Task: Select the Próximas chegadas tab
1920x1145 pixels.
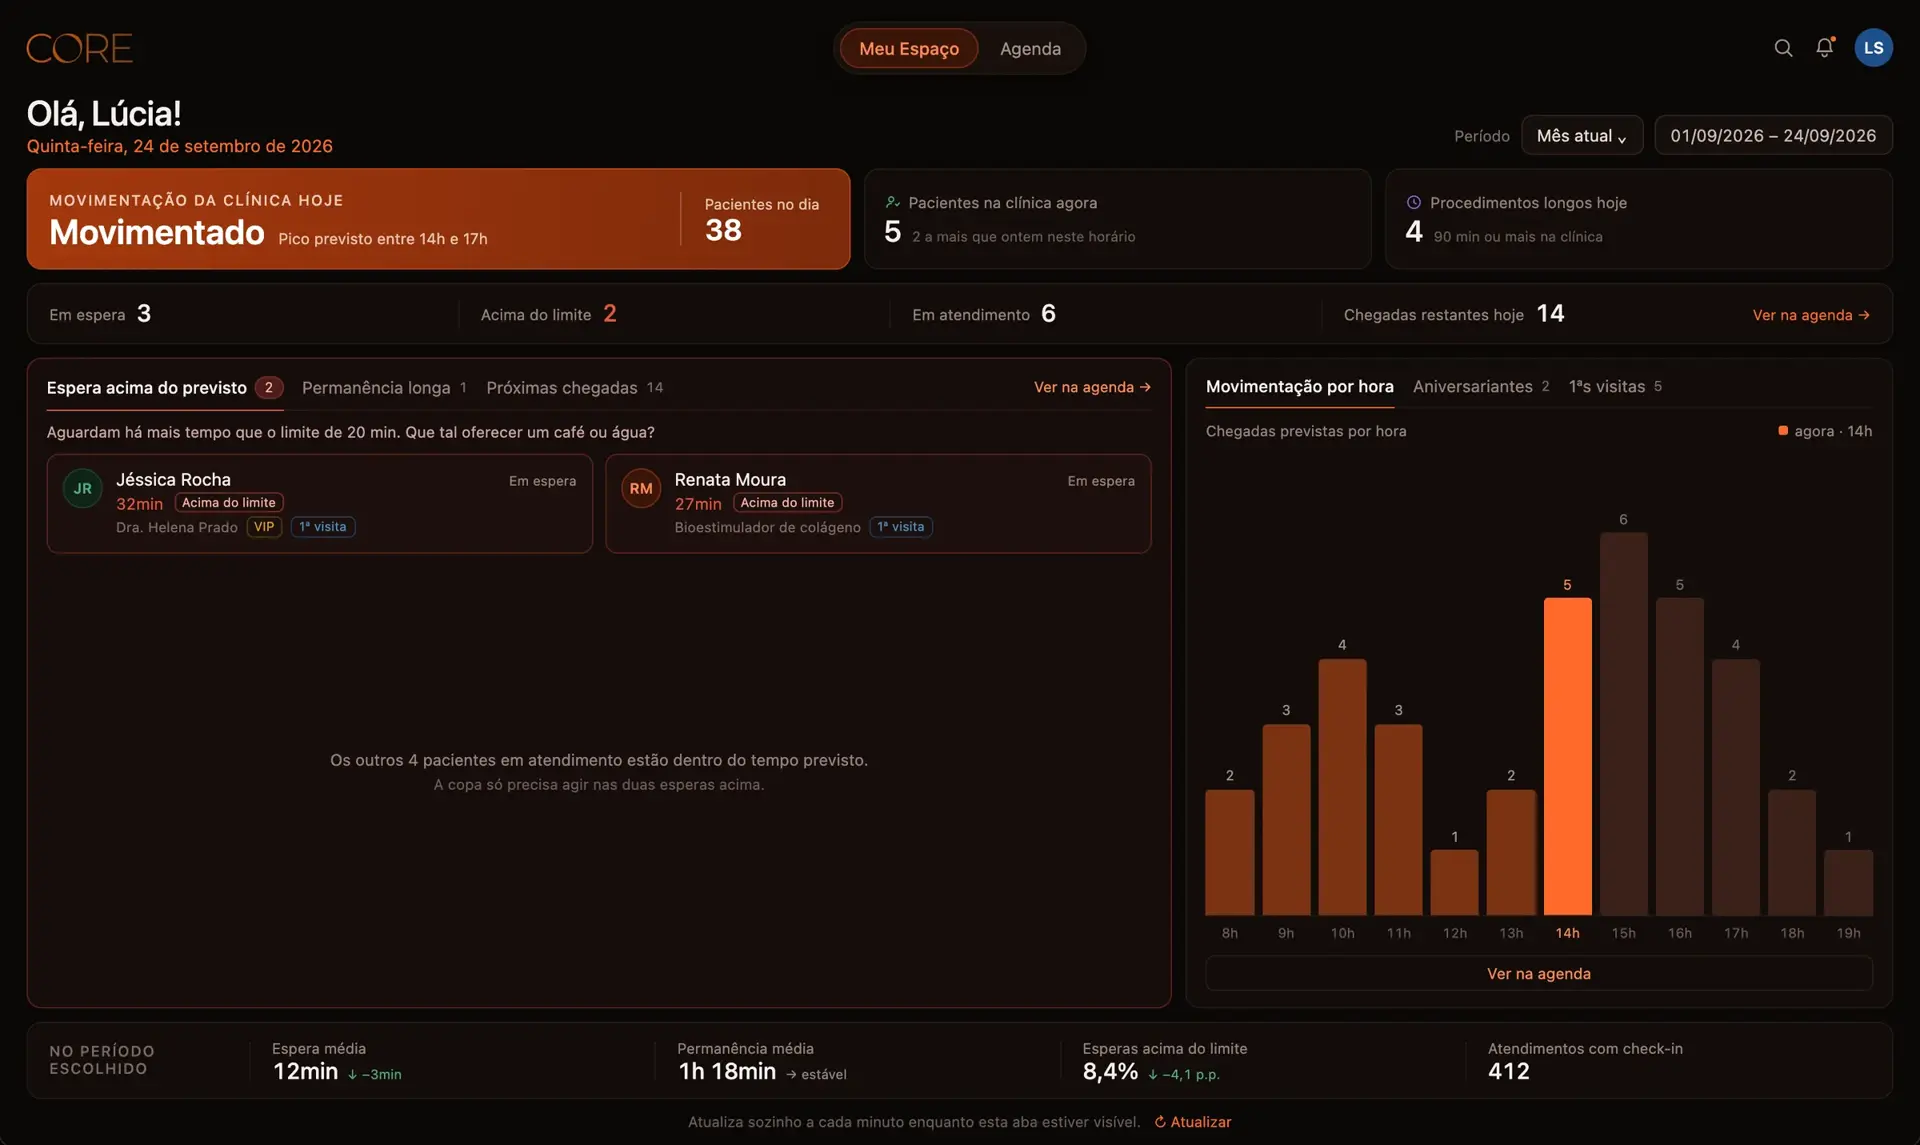Action: [575, 388]
